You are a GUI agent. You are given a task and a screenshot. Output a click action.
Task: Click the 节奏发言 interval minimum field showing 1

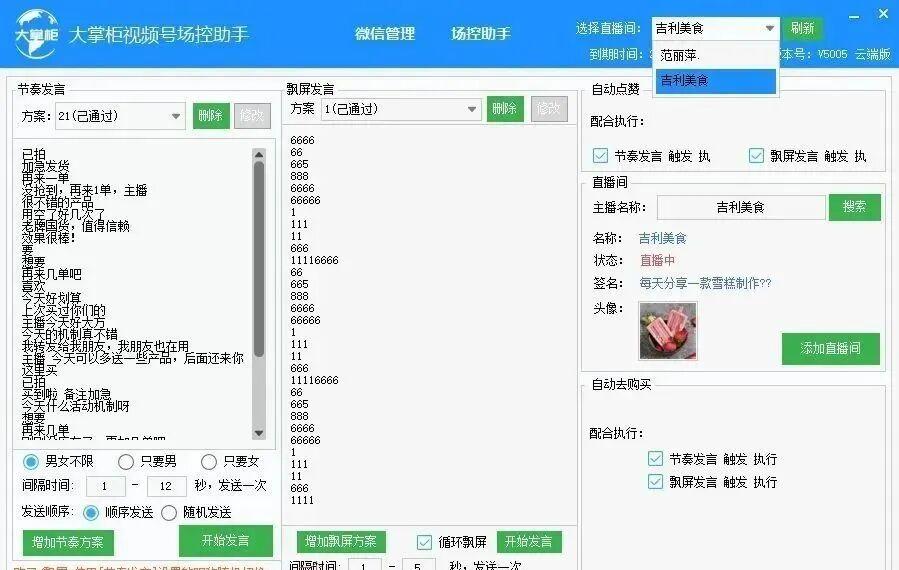(x=105, y=486)
